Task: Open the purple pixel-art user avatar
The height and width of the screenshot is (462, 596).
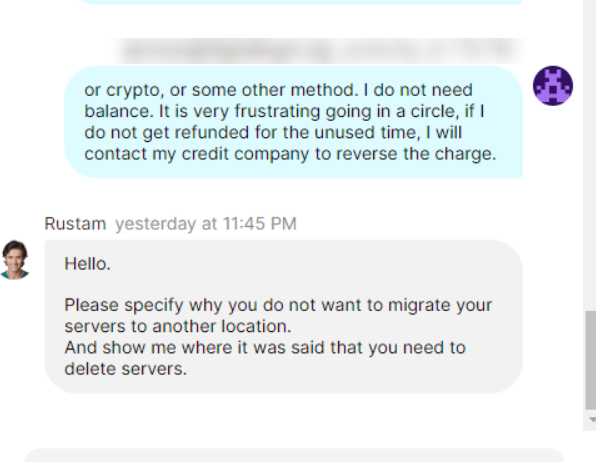Action: (x=553, y=86)
